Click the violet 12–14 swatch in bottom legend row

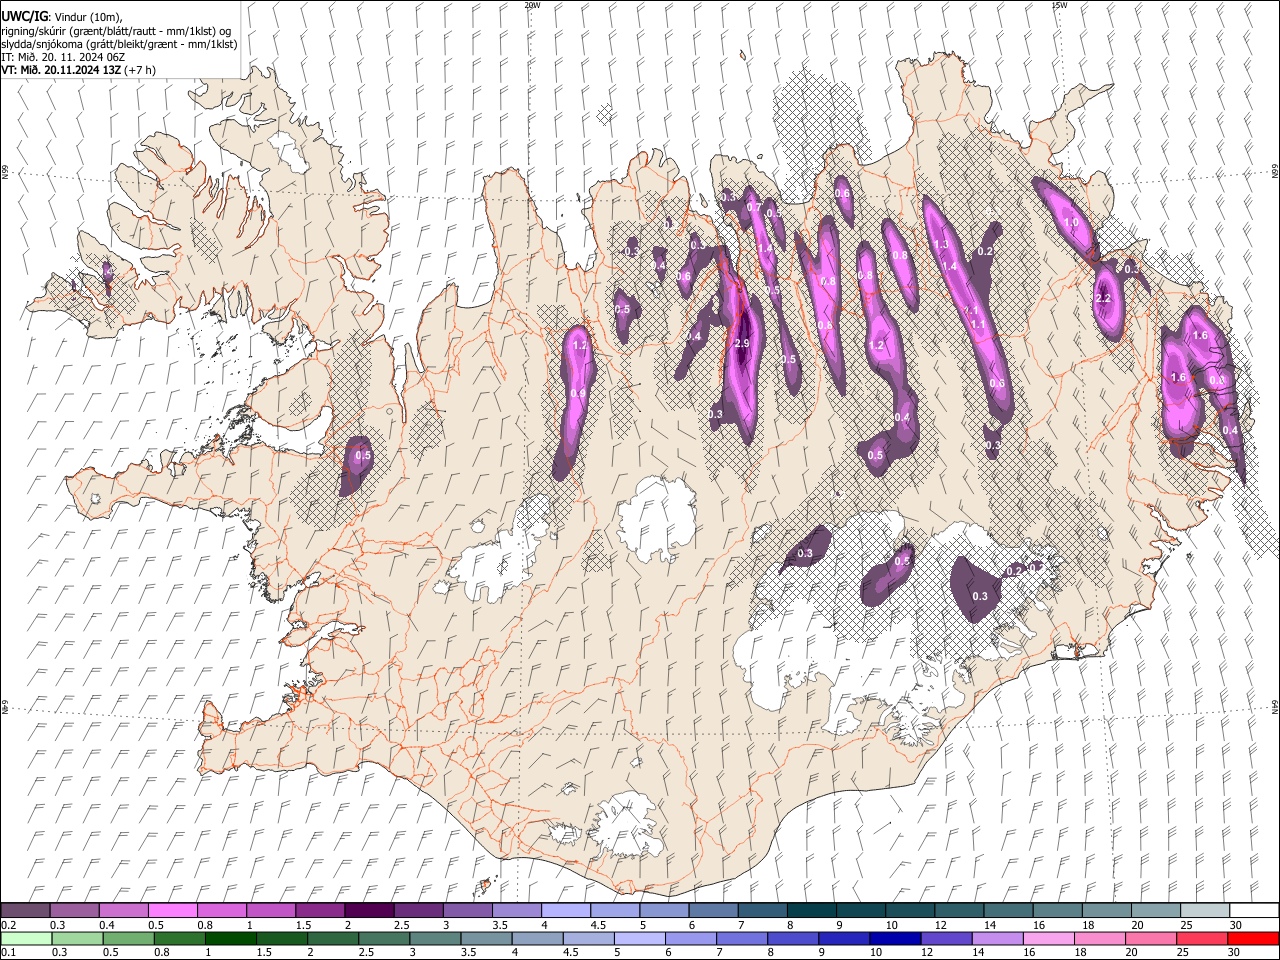pos(946,939)
